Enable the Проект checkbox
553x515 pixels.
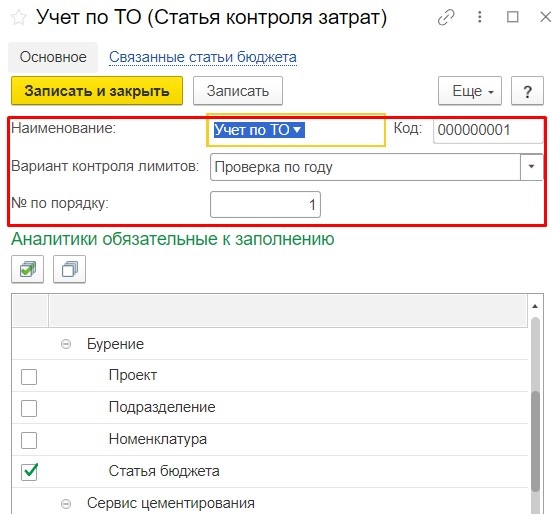tap(29, 376)
